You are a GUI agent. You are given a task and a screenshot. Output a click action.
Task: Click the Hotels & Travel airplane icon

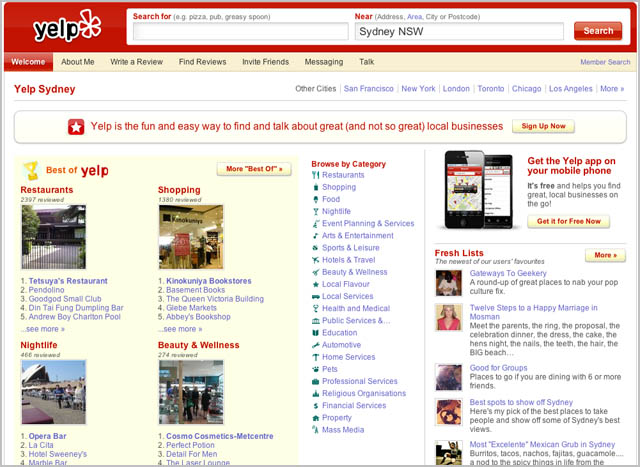click(x=316, y=260)
